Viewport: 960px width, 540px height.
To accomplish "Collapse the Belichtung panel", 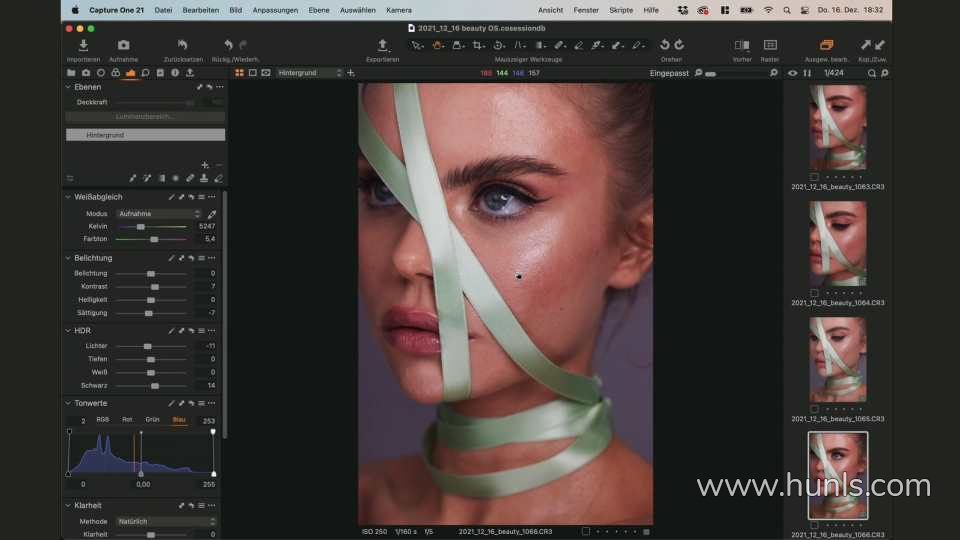I will click(x=67, y=258).
